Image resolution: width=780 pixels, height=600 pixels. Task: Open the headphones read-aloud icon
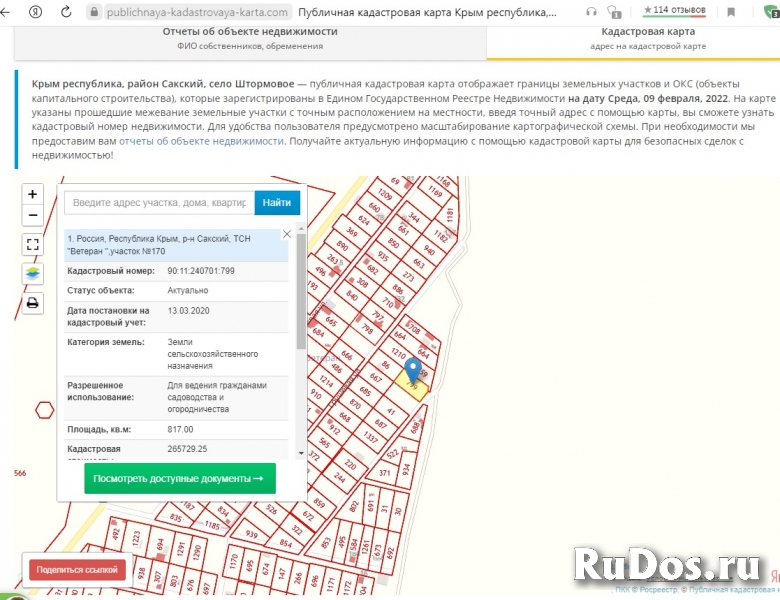tap(591, 12)
